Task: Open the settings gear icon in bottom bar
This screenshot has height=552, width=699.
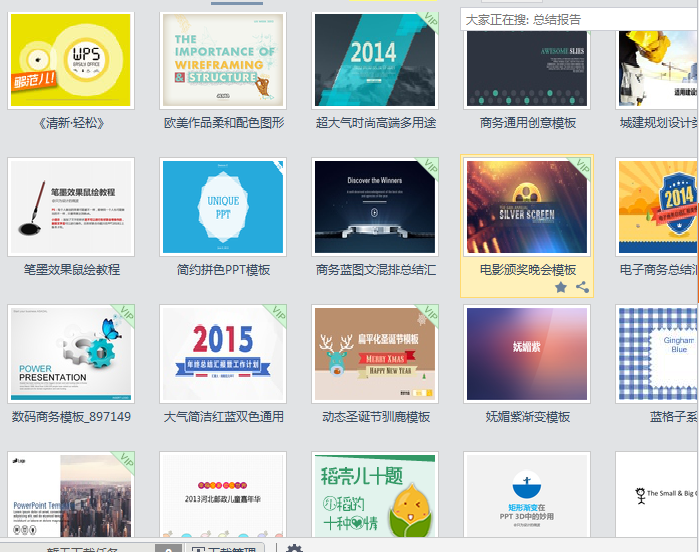Action: 294,549
